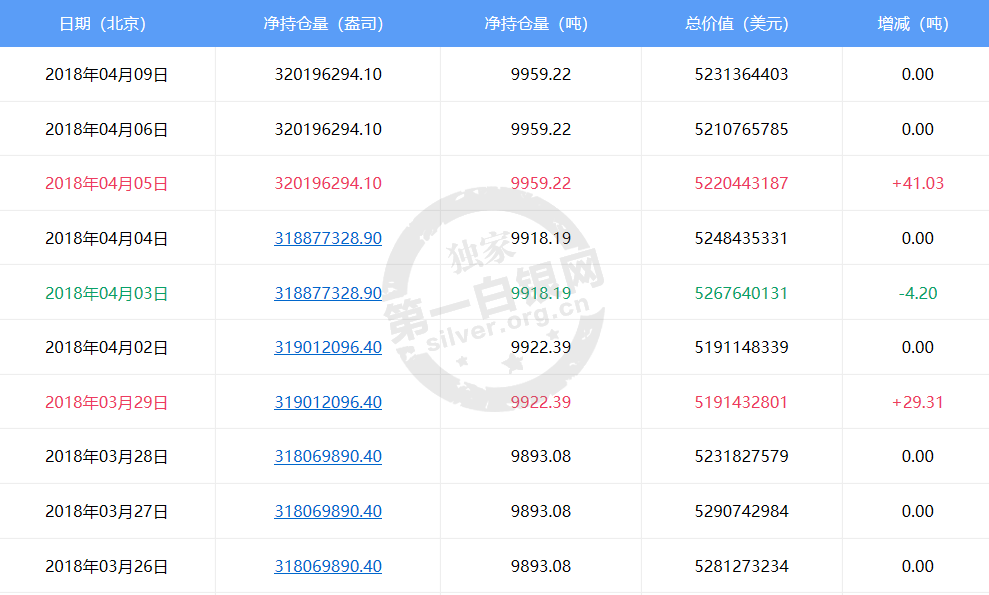
Task: Click the date cell 2018年03月28日
Action: pos(107,457)
